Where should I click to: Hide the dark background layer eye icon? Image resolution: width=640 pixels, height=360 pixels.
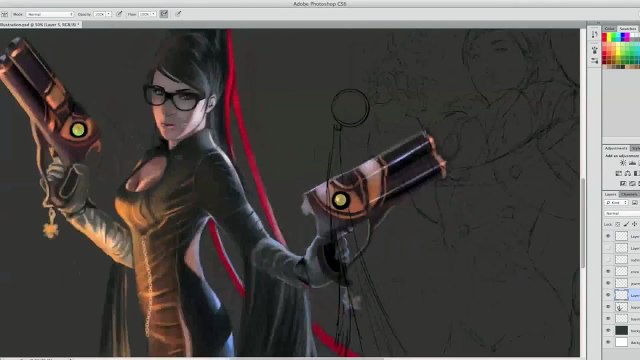click(608, 330)
